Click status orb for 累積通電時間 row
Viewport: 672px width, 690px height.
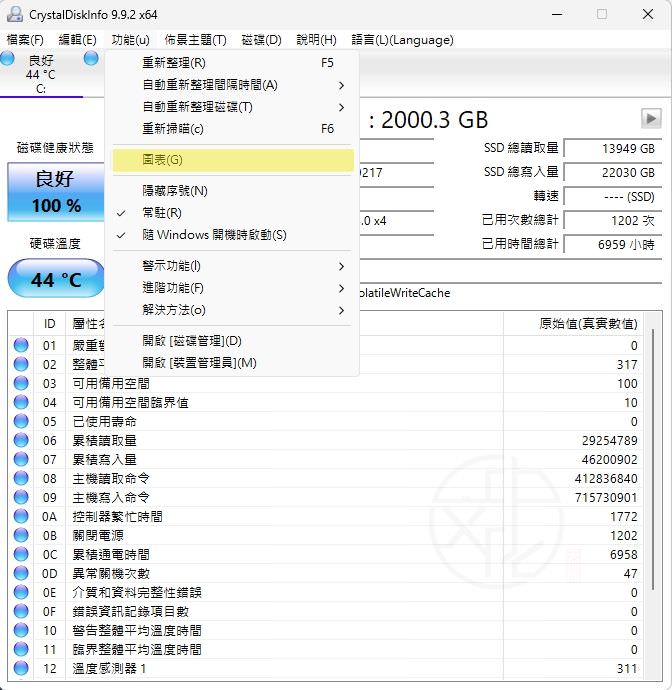[x=21, y=554]
